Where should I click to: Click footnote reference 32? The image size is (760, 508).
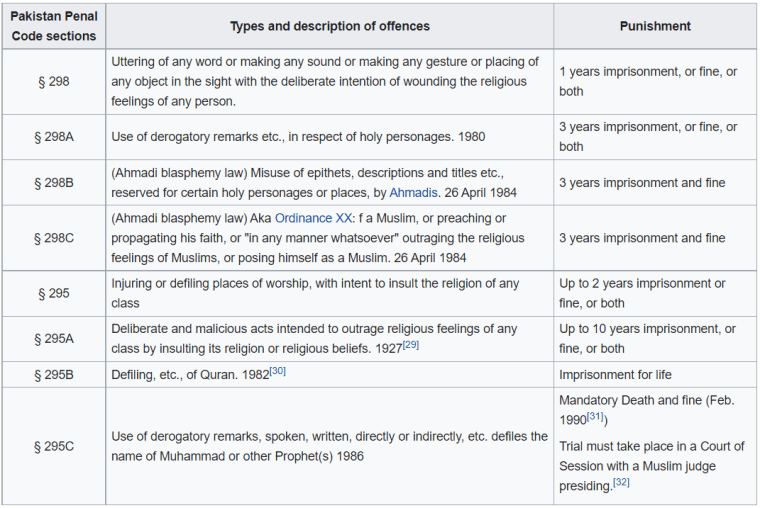pos(621,483)
